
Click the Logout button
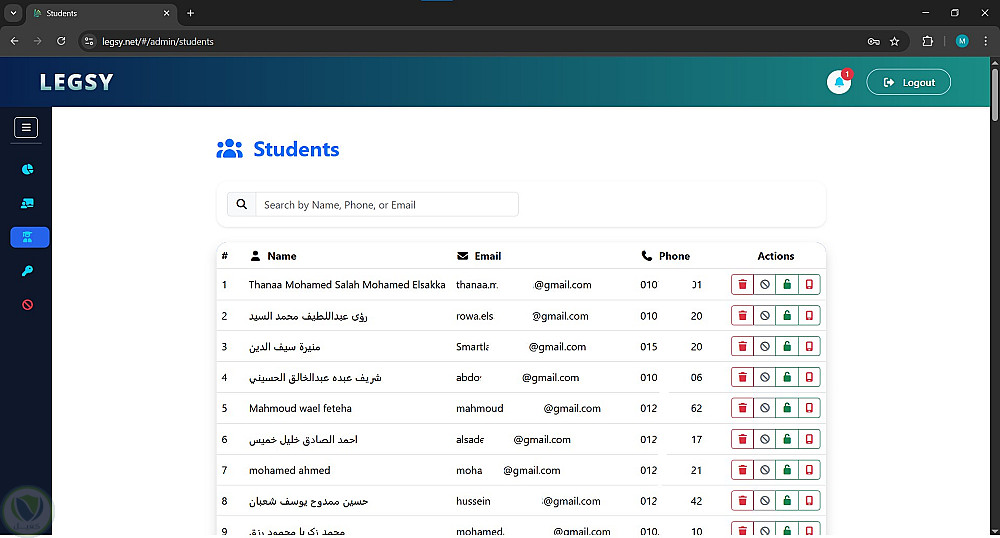tap(908, 82)
